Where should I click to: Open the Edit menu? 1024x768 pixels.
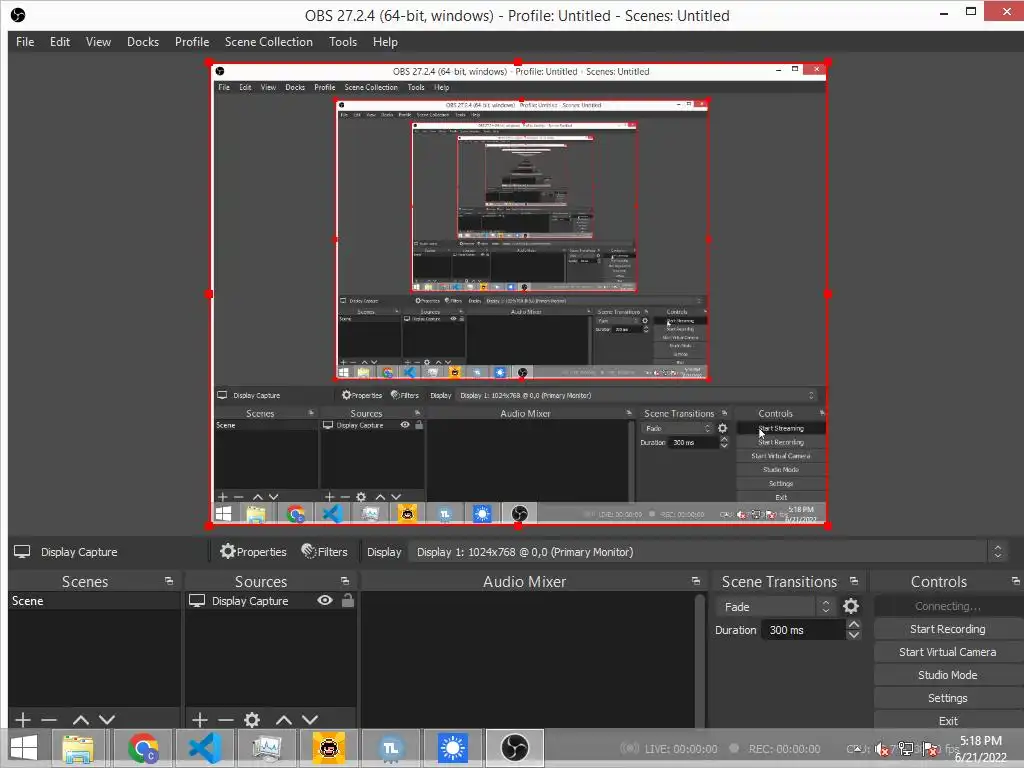[59, 42]
